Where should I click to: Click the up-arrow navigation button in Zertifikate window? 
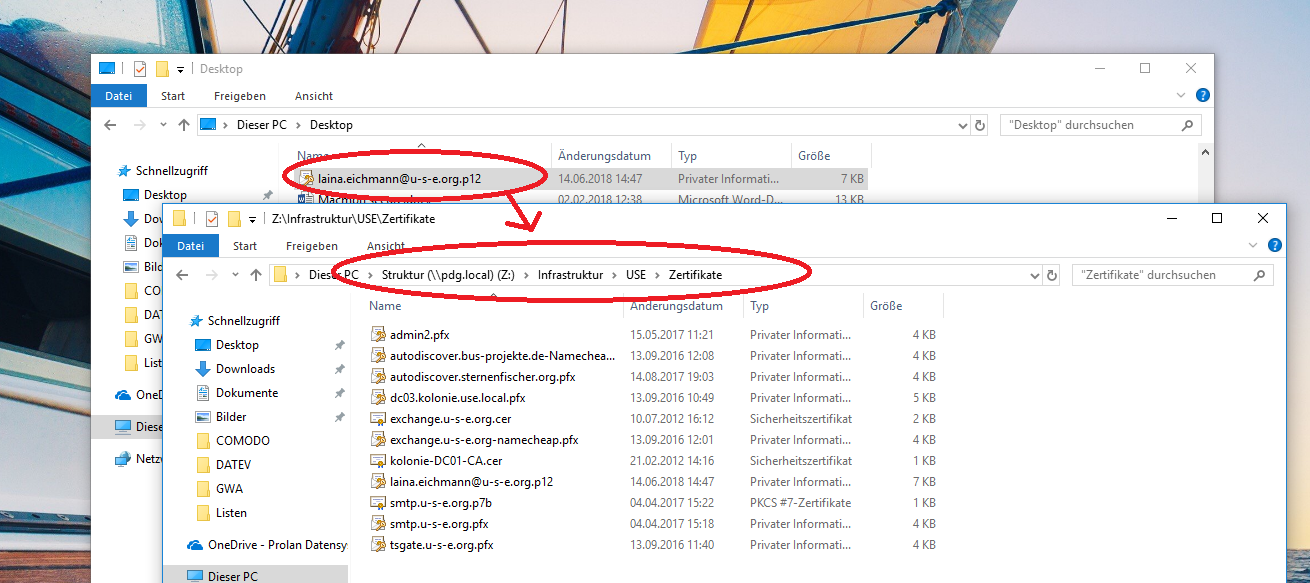[256, 275]
